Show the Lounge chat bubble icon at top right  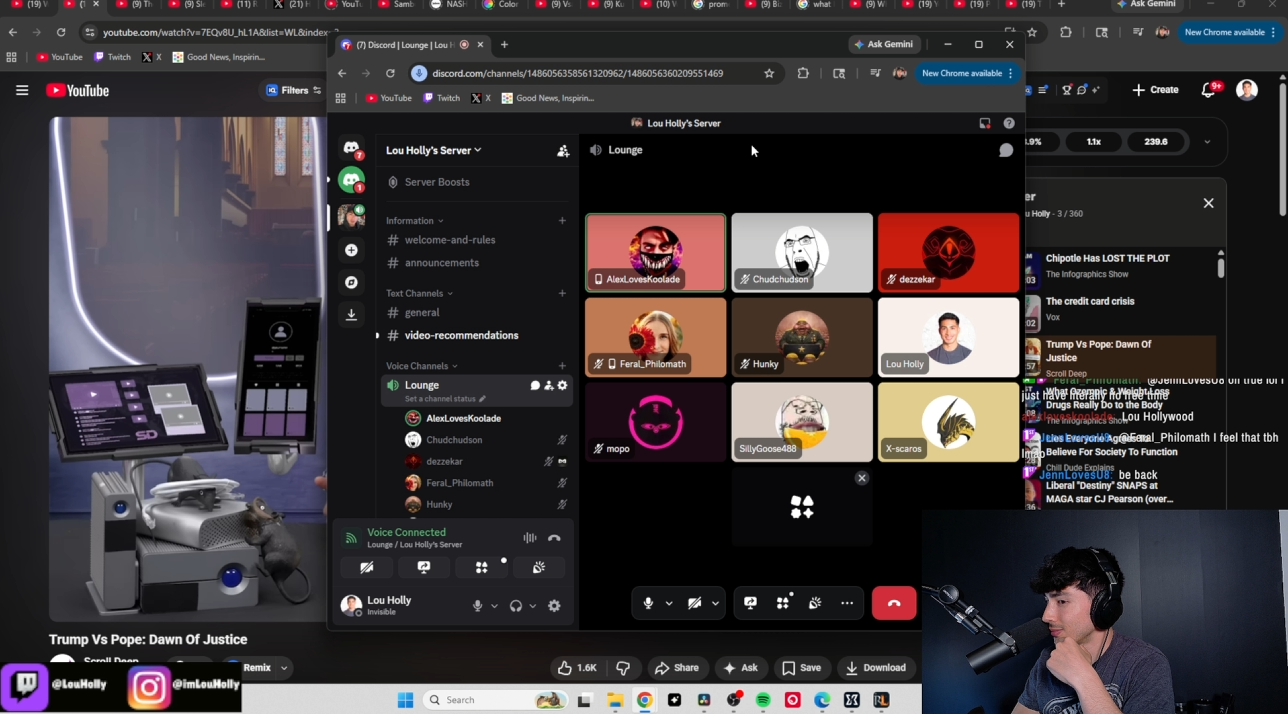click(x=1006, y=150)
